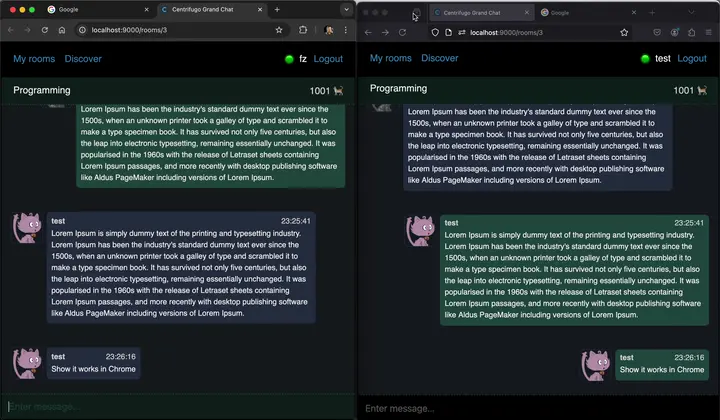720x420 pixels.
Task: Expand Chrome's tab search dropdown
Action: [x=346, y=9]
